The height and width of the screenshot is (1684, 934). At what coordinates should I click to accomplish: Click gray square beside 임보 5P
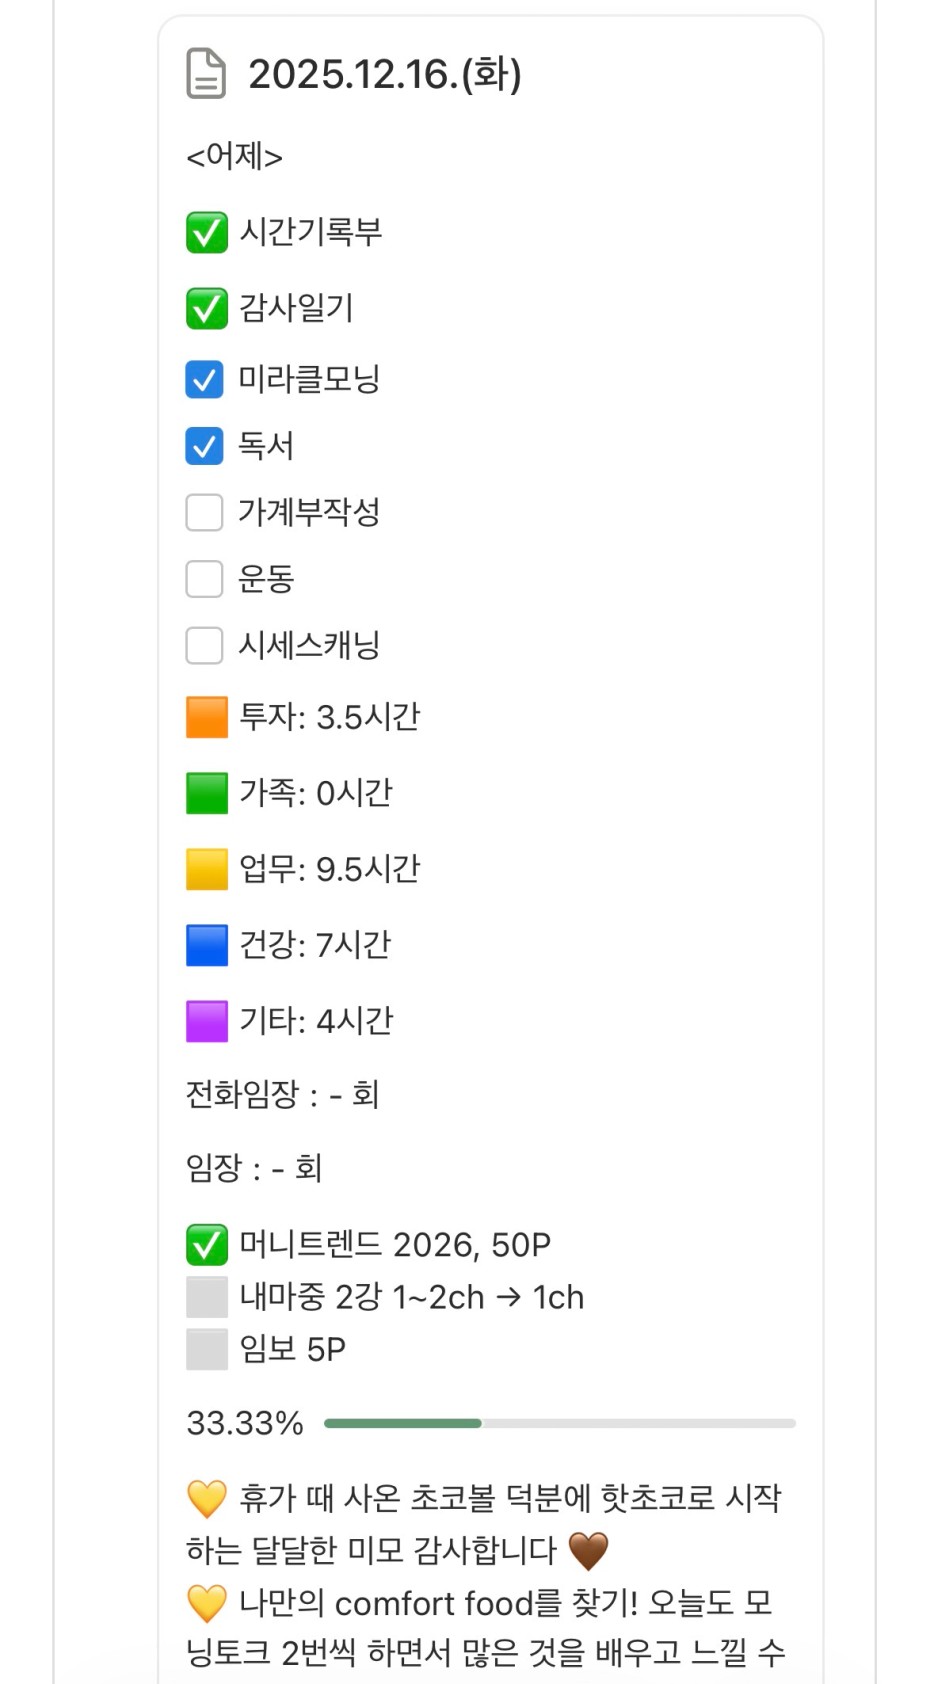(x=206, y=1349)
